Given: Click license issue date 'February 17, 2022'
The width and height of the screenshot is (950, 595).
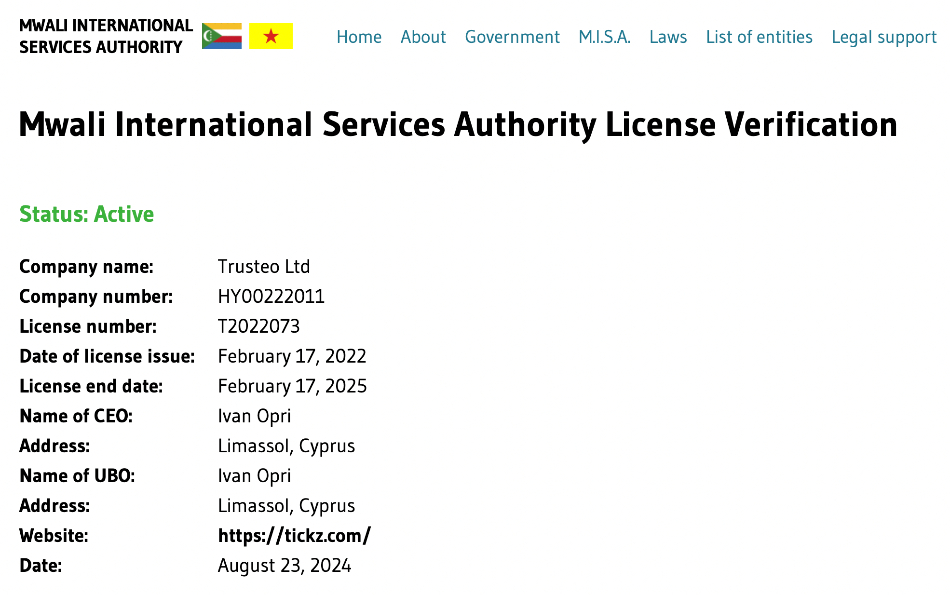Looking at the screenshot, I should point(292,356).
